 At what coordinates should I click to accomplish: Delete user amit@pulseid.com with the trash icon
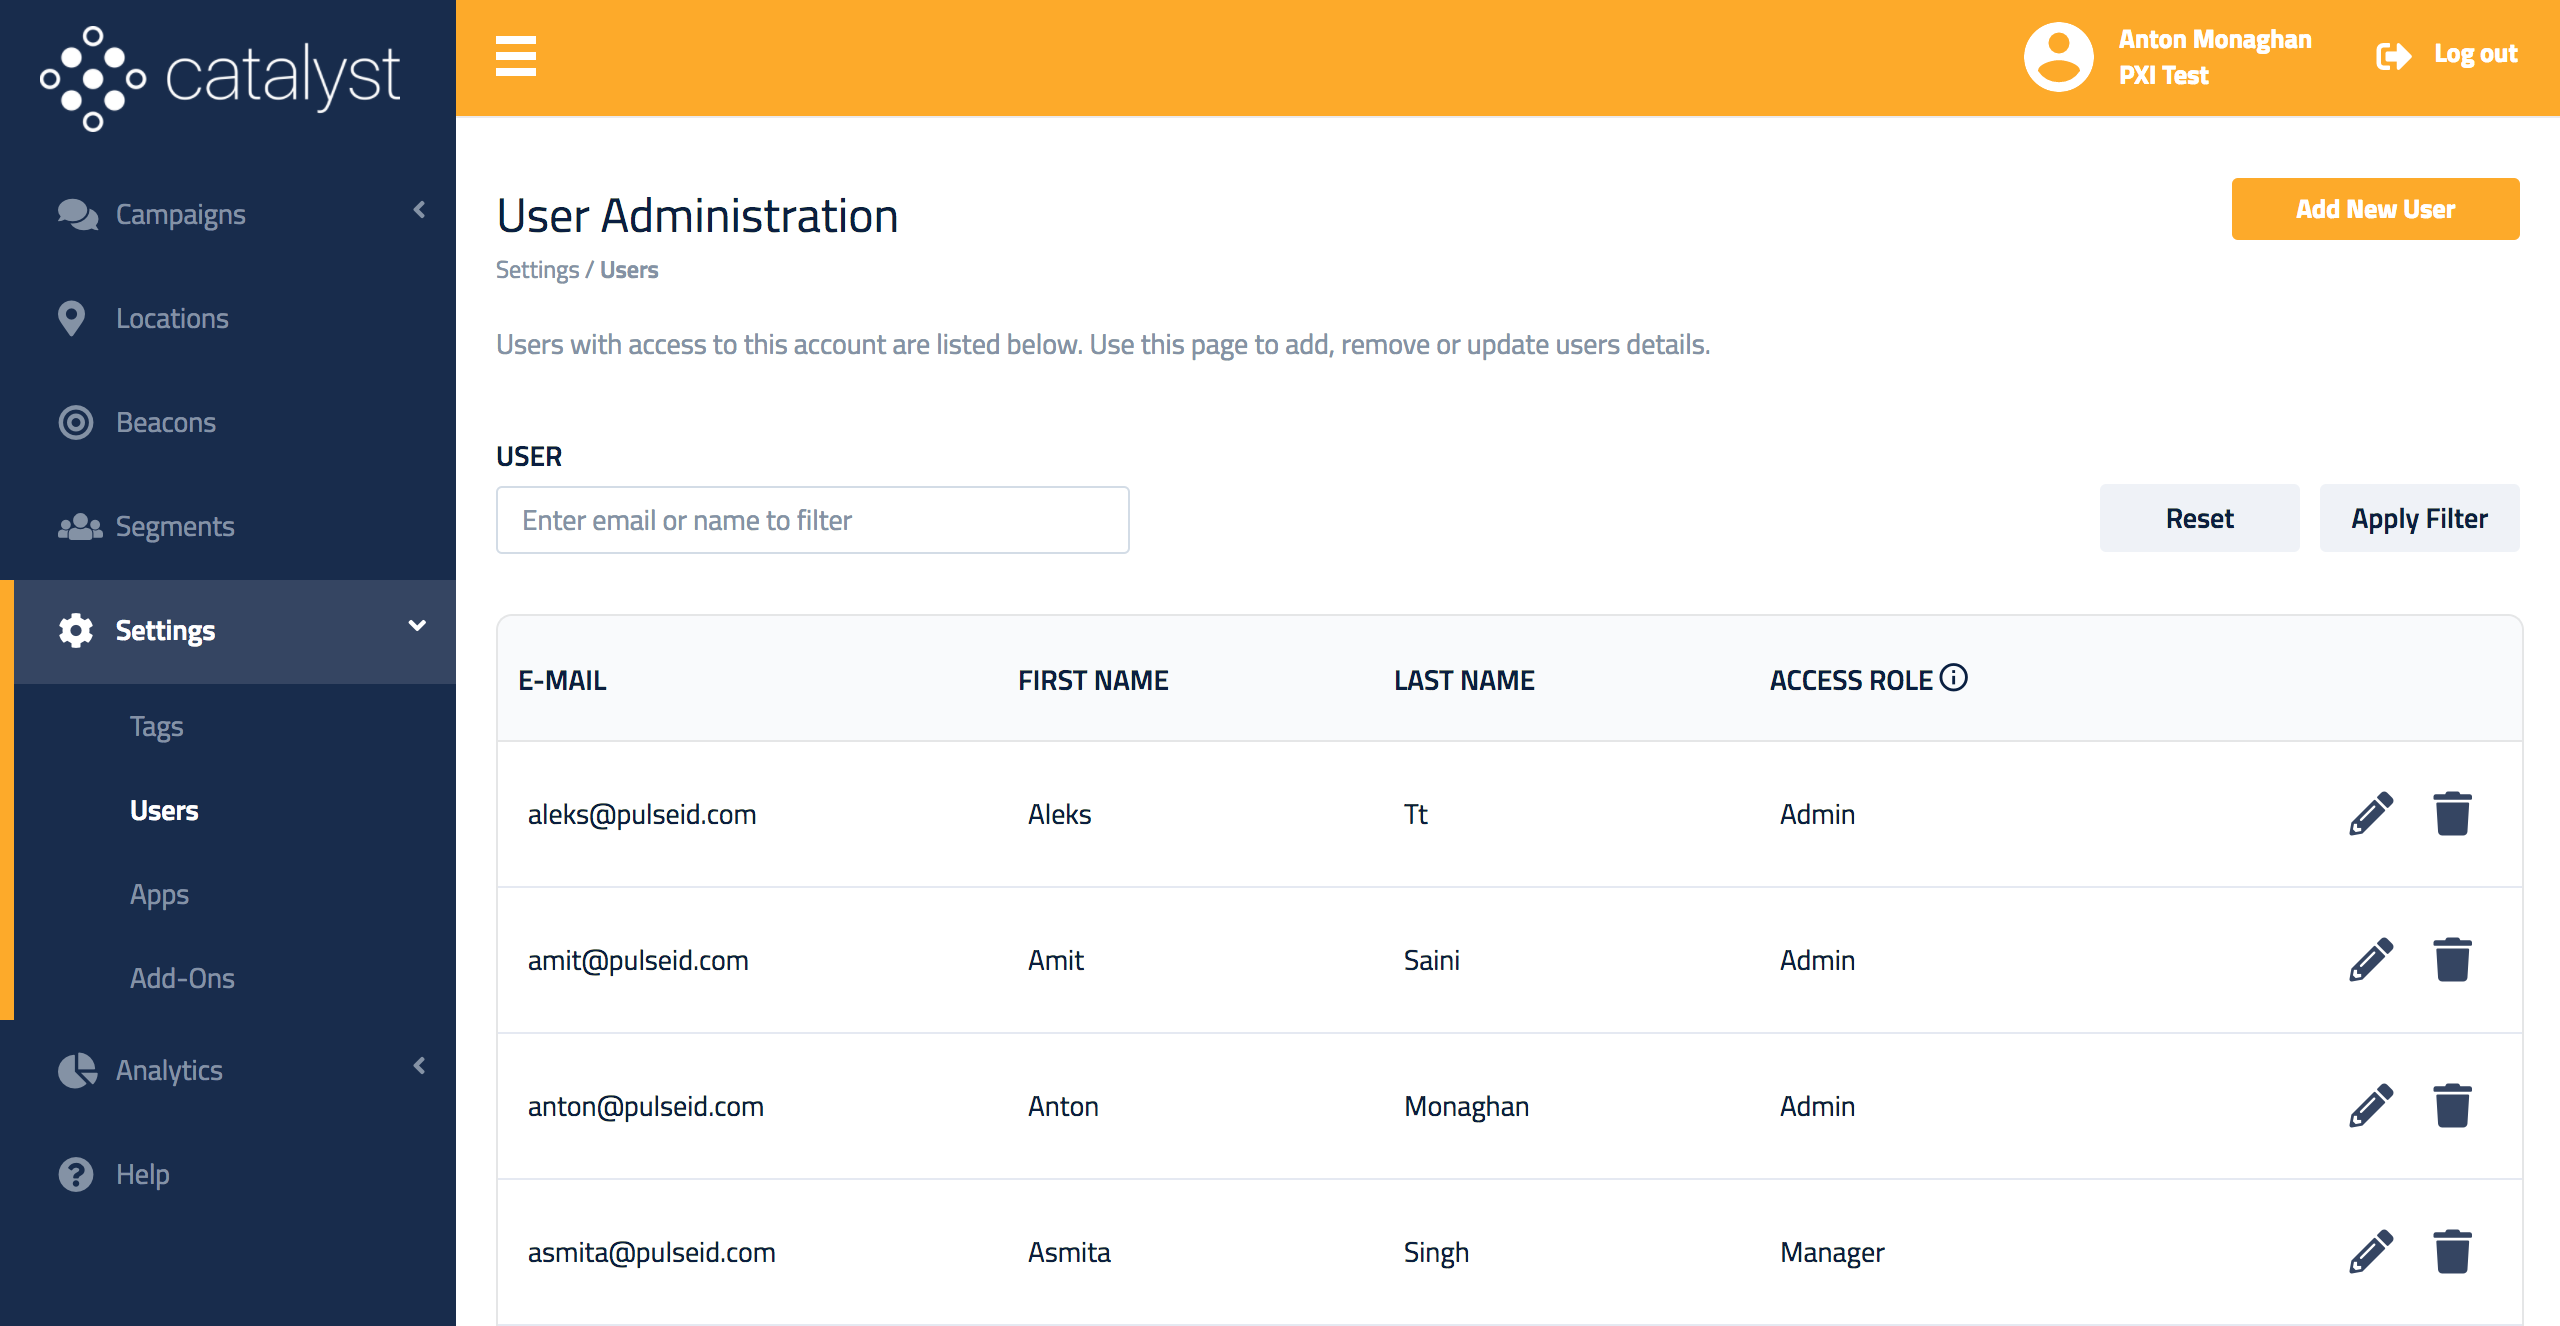[x=2452, y=960]
